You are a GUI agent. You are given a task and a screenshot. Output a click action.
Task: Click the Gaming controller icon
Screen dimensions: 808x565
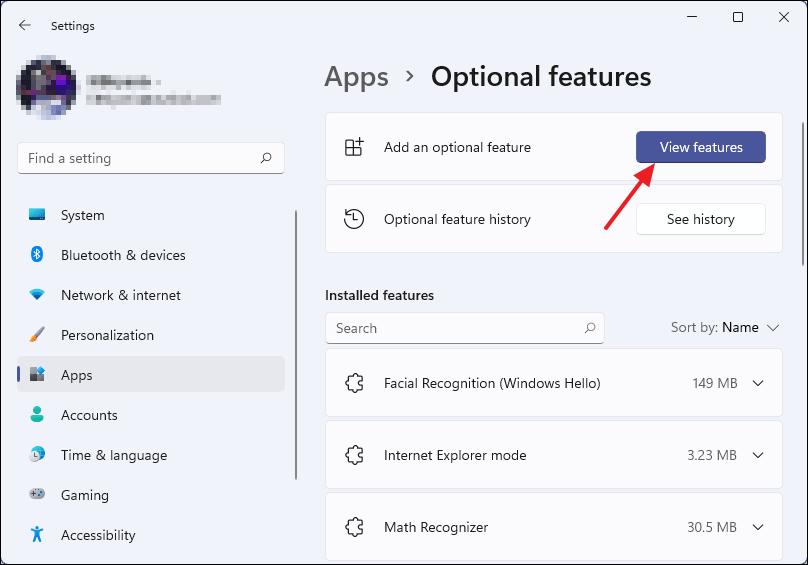click(x=37, y=495)
